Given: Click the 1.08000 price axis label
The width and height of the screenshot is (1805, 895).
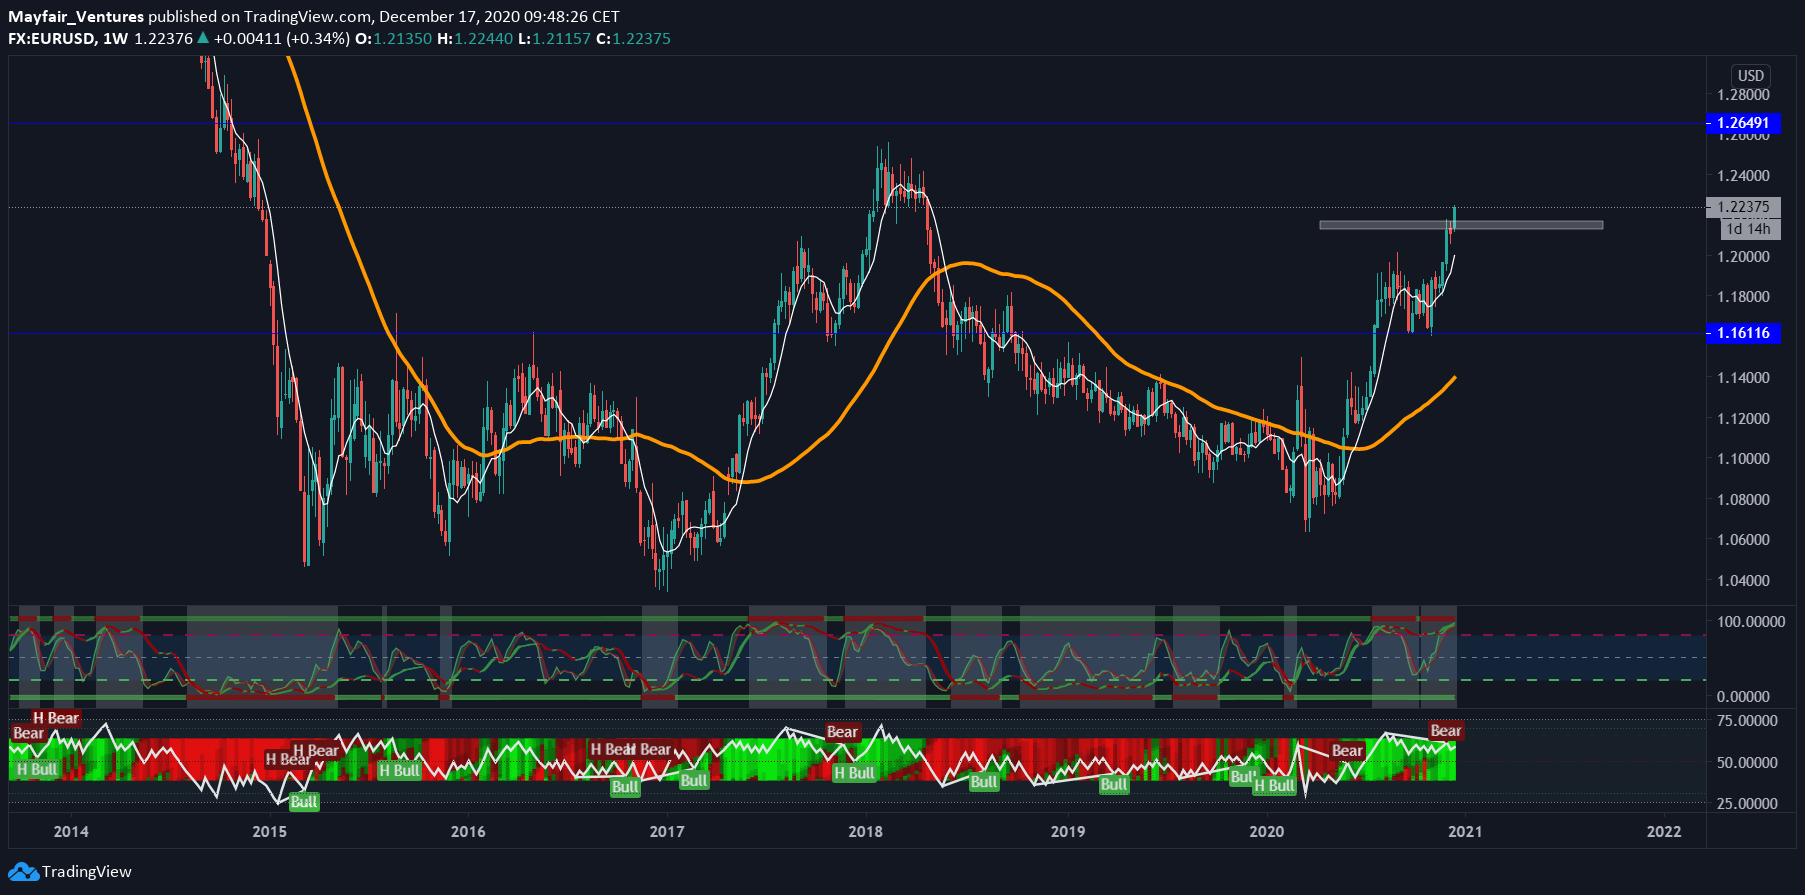Looking at the screenshot, I should pos(1743,500).
